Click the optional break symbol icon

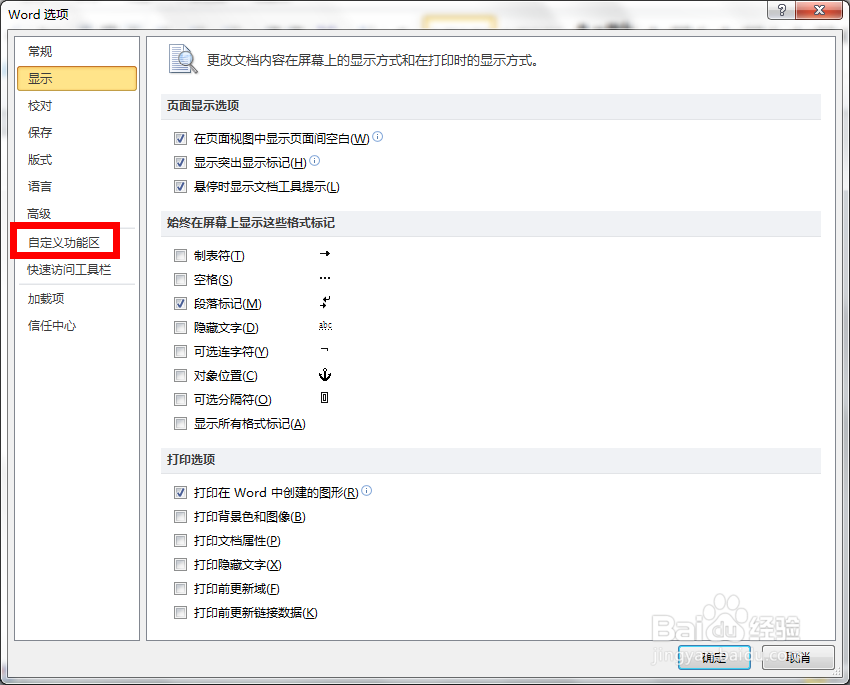pos(324,398)
